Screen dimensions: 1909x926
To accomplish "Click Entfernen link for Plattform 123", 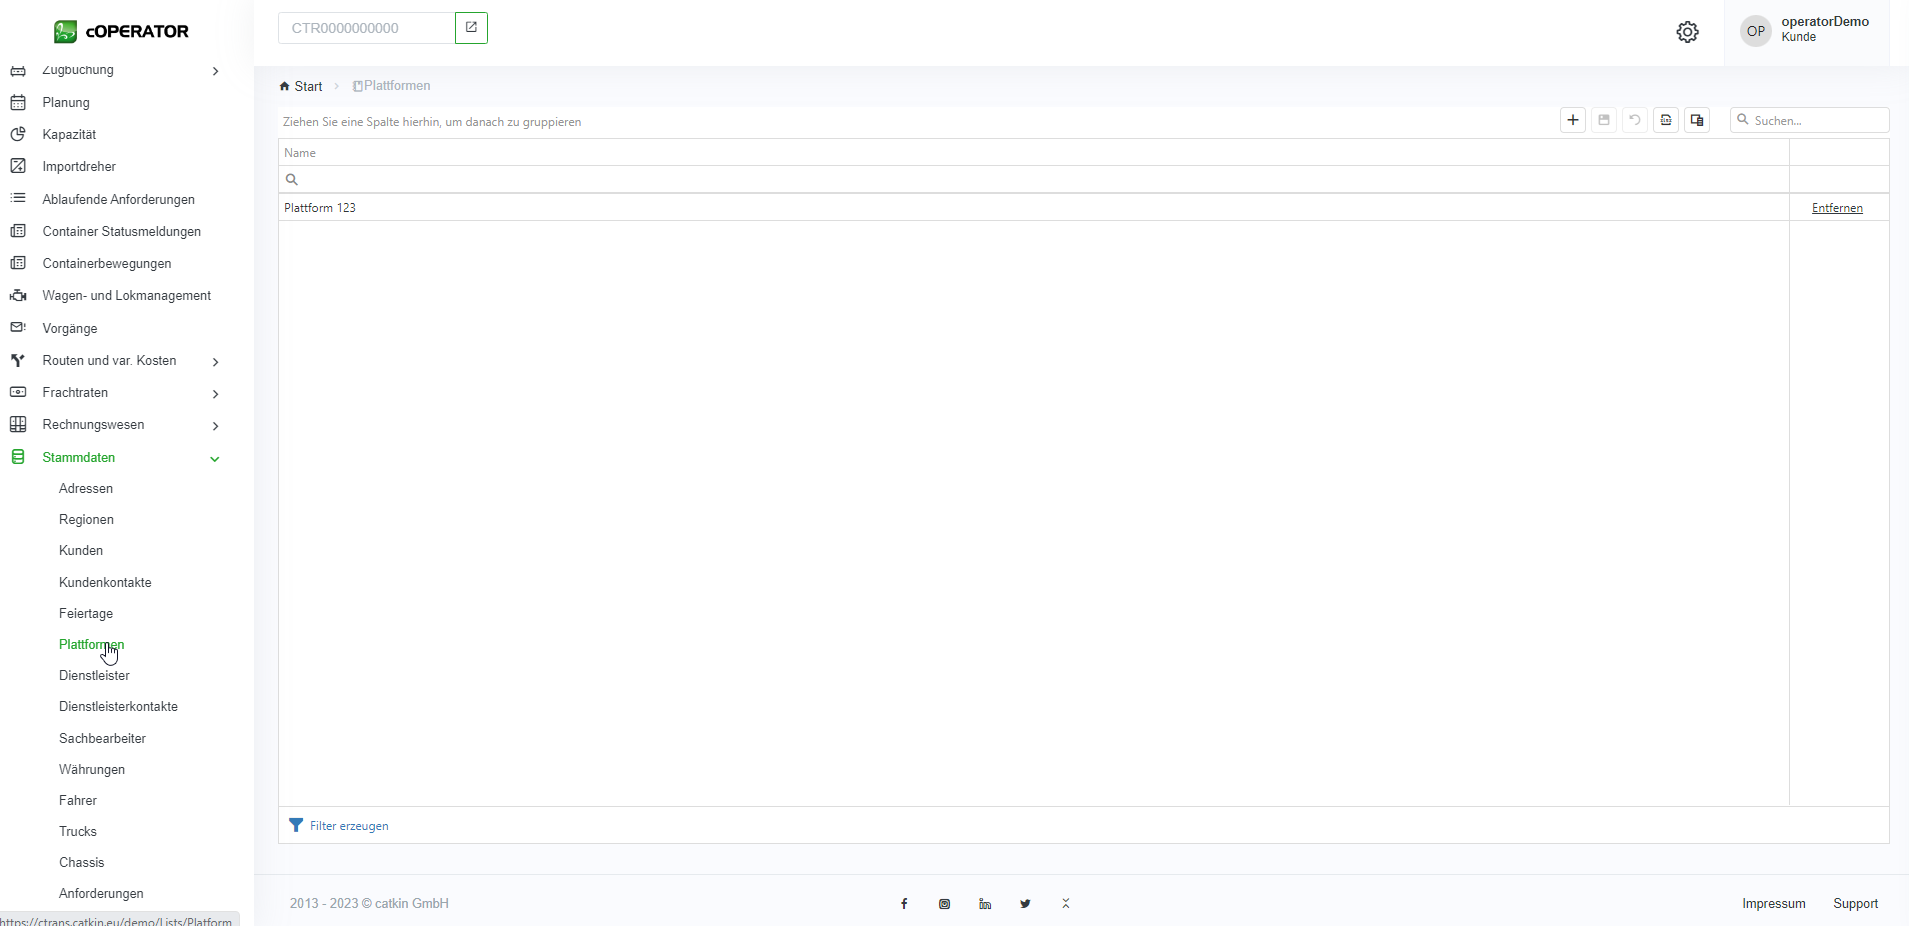I will 1837,208.
